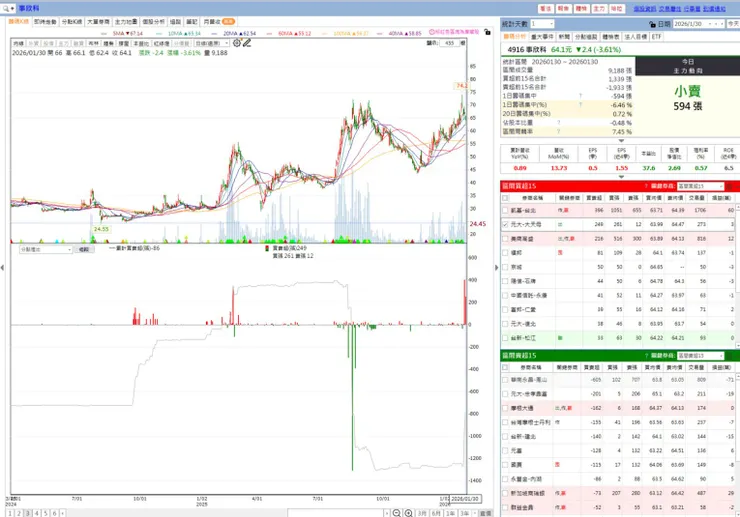Open the 月營收 tab

click(x=219, y=22)
